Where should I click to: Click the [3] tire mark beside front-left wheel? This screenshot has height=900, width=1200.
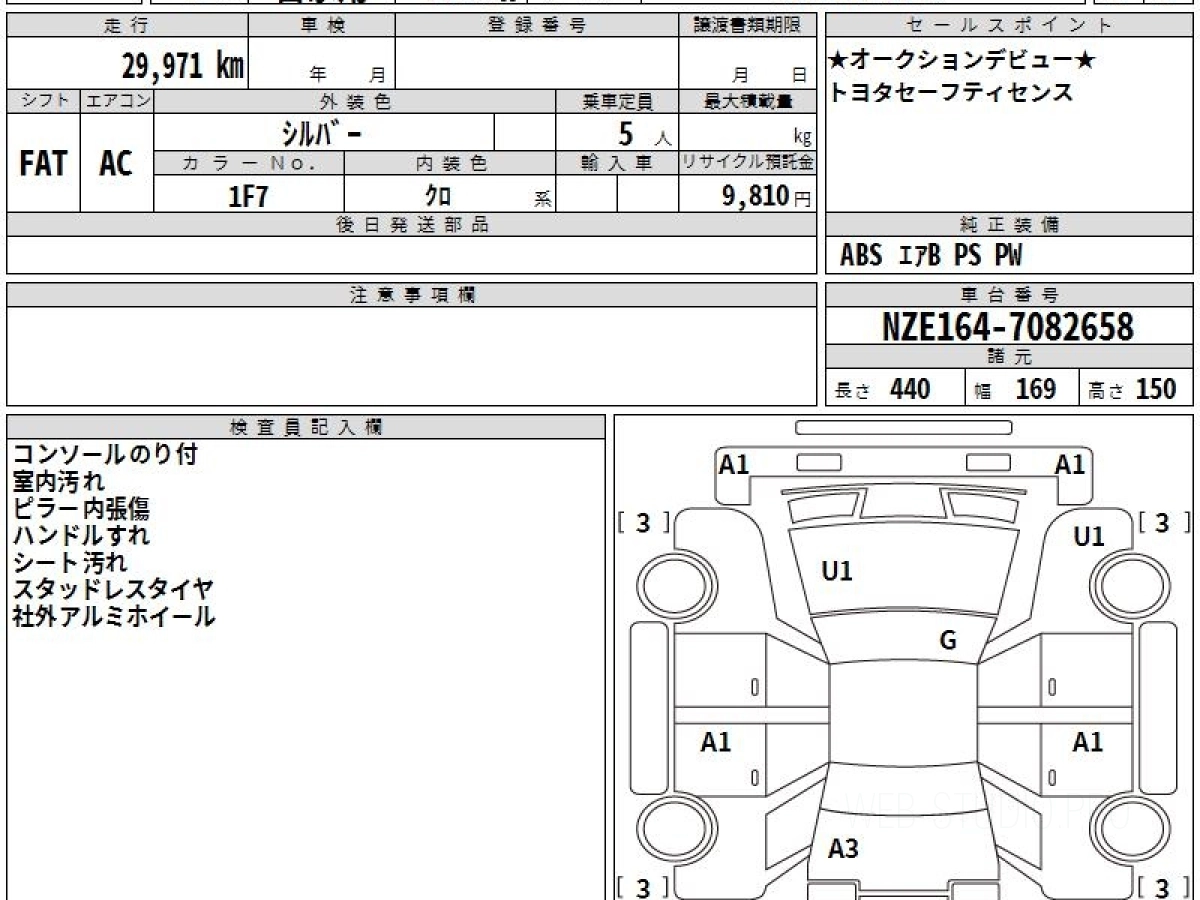pos(643,523)
